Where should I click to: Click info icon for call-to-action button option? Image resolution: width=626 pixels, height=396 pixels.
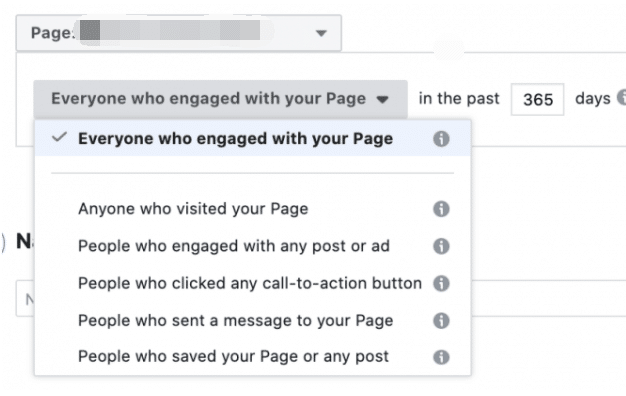coord(441,283)
